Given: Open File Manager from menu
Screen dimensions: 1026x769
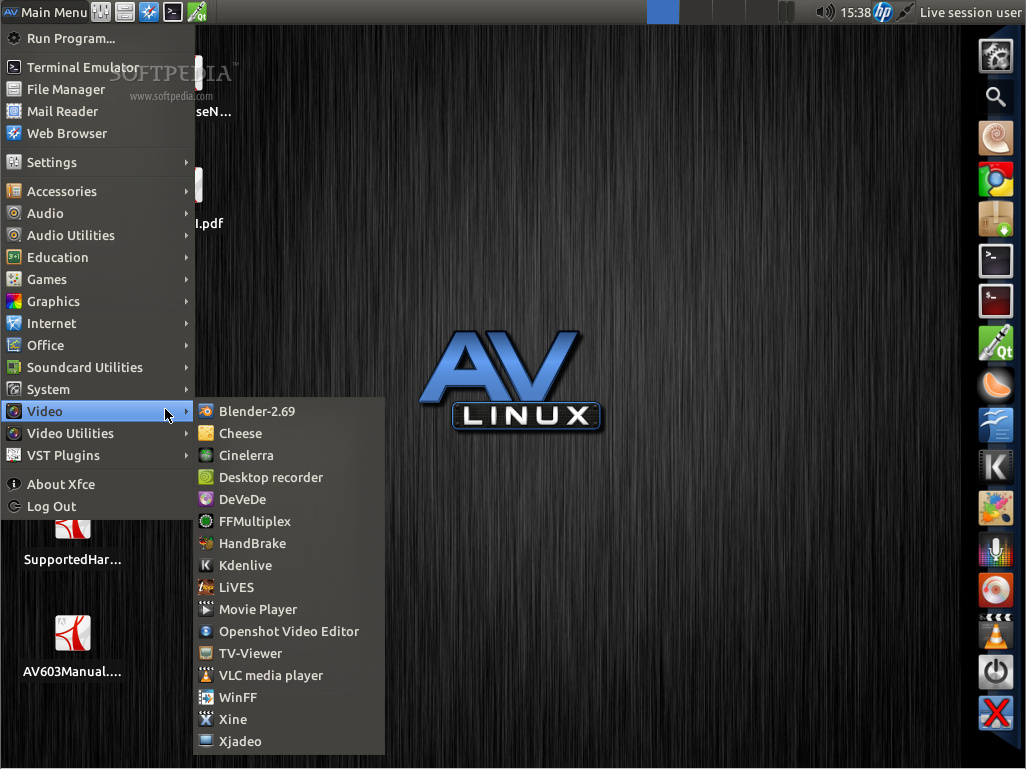Looking at the screenshot, I should pyautogui.click(x=98, y=90).
